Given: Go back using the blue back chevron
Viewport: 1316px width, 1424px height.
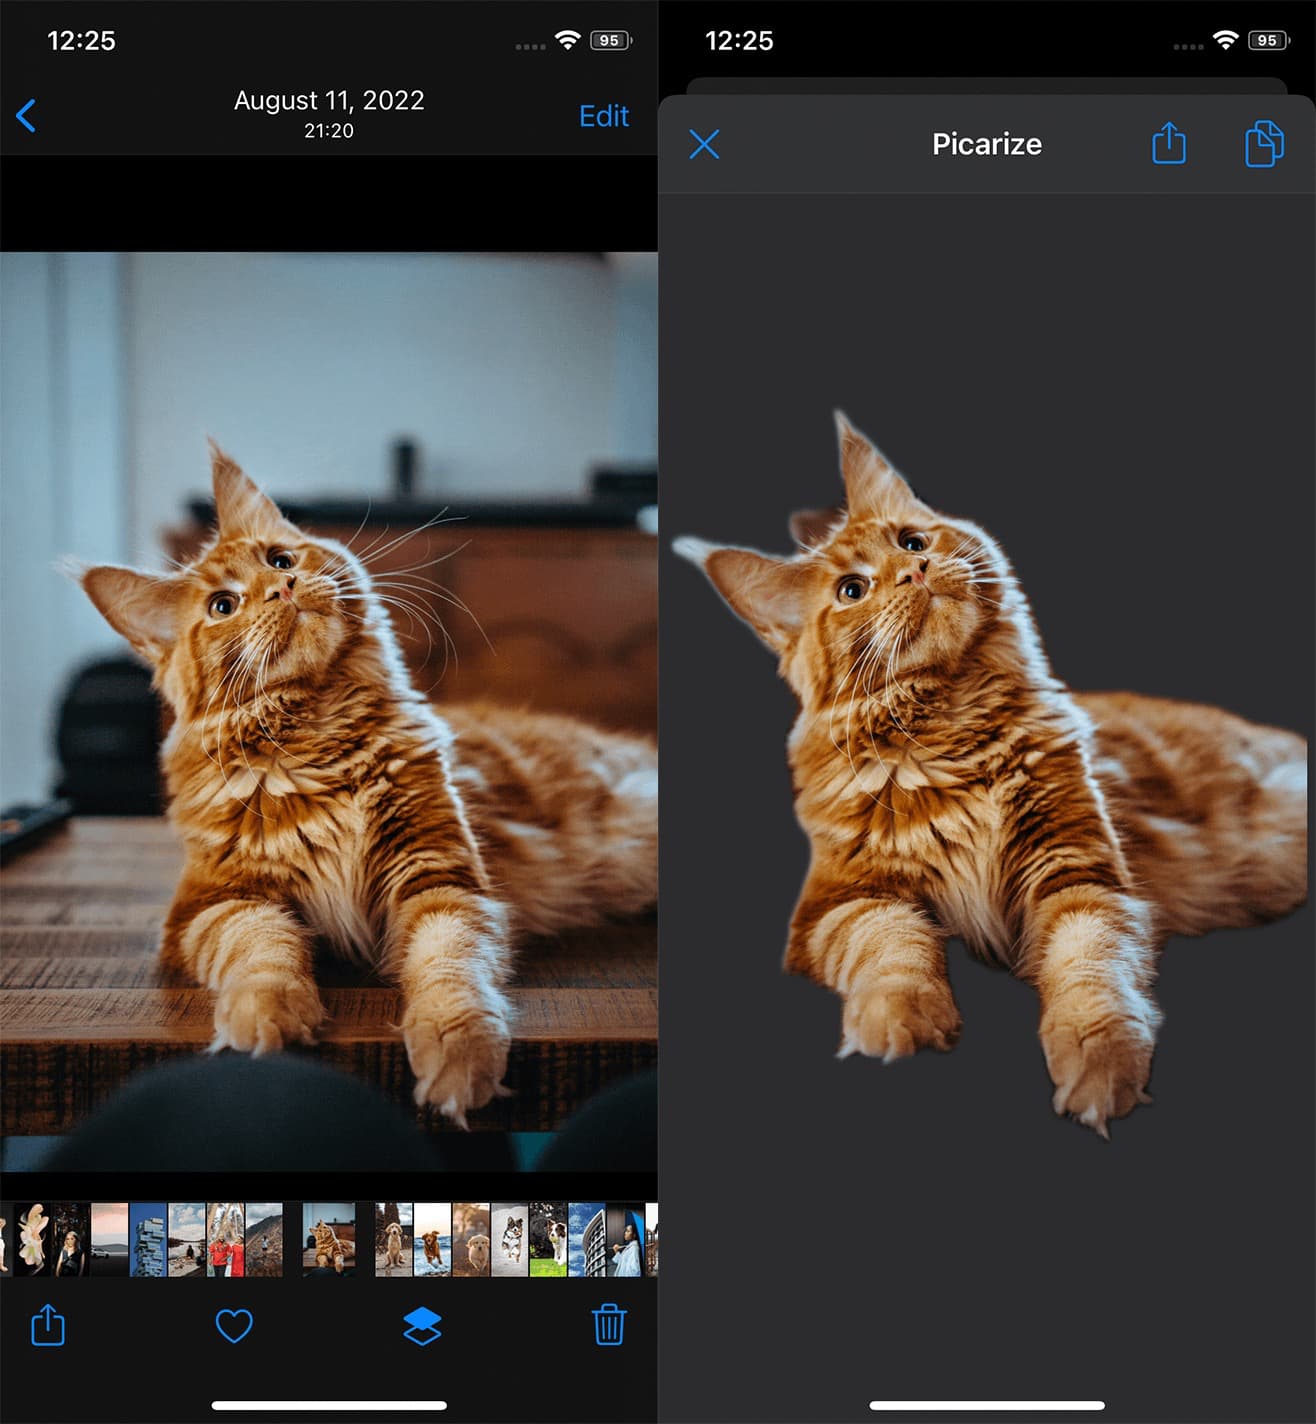Looking at the screenshot, I should pos(26,116).
